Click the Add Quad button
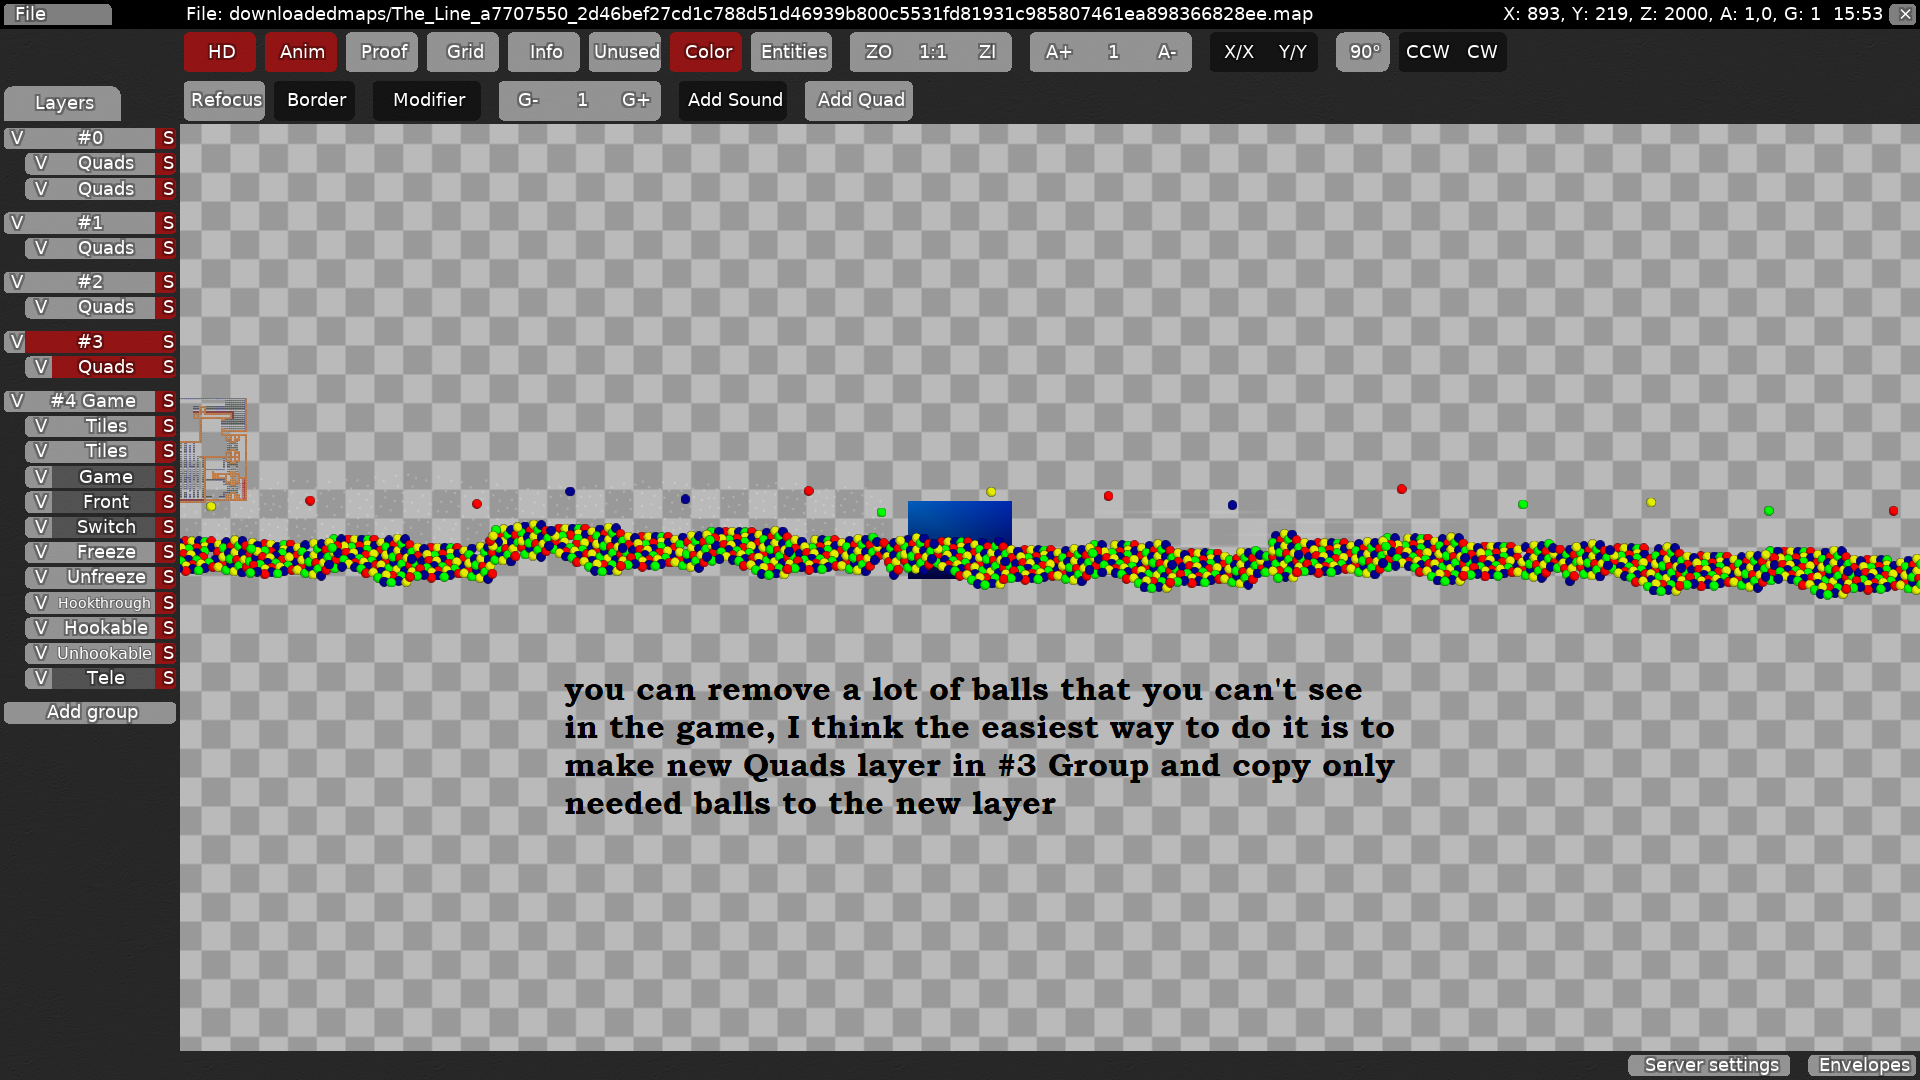The height and width of the screenshot is (1080, 1920). 860,100
